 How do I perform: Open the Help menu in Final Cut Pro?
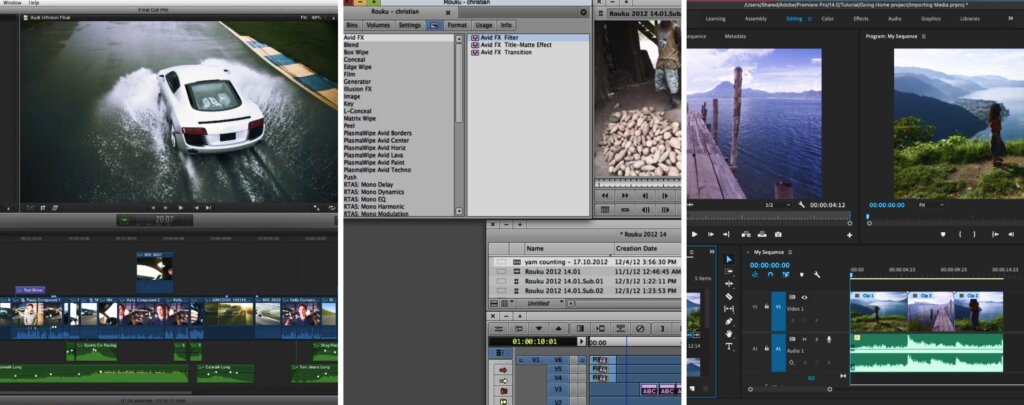(34, 3)
